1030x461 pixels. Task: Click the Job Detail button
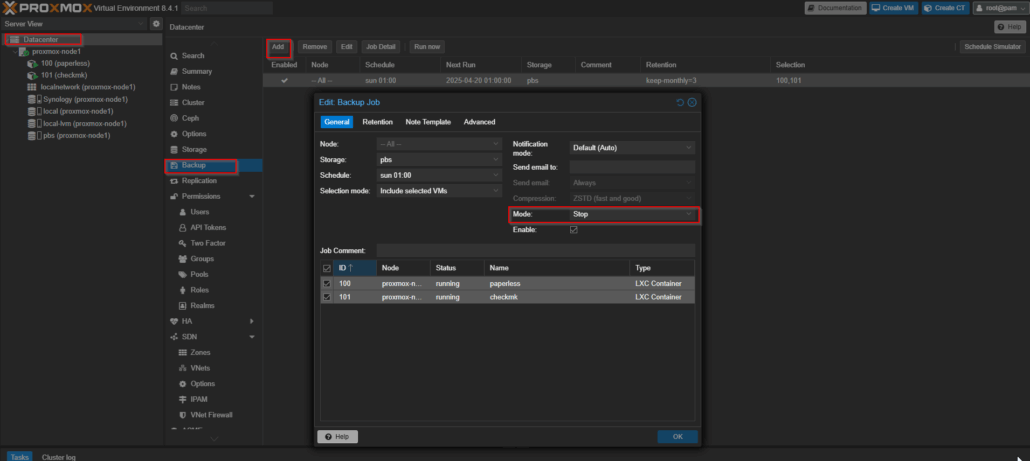pos(381,47)
